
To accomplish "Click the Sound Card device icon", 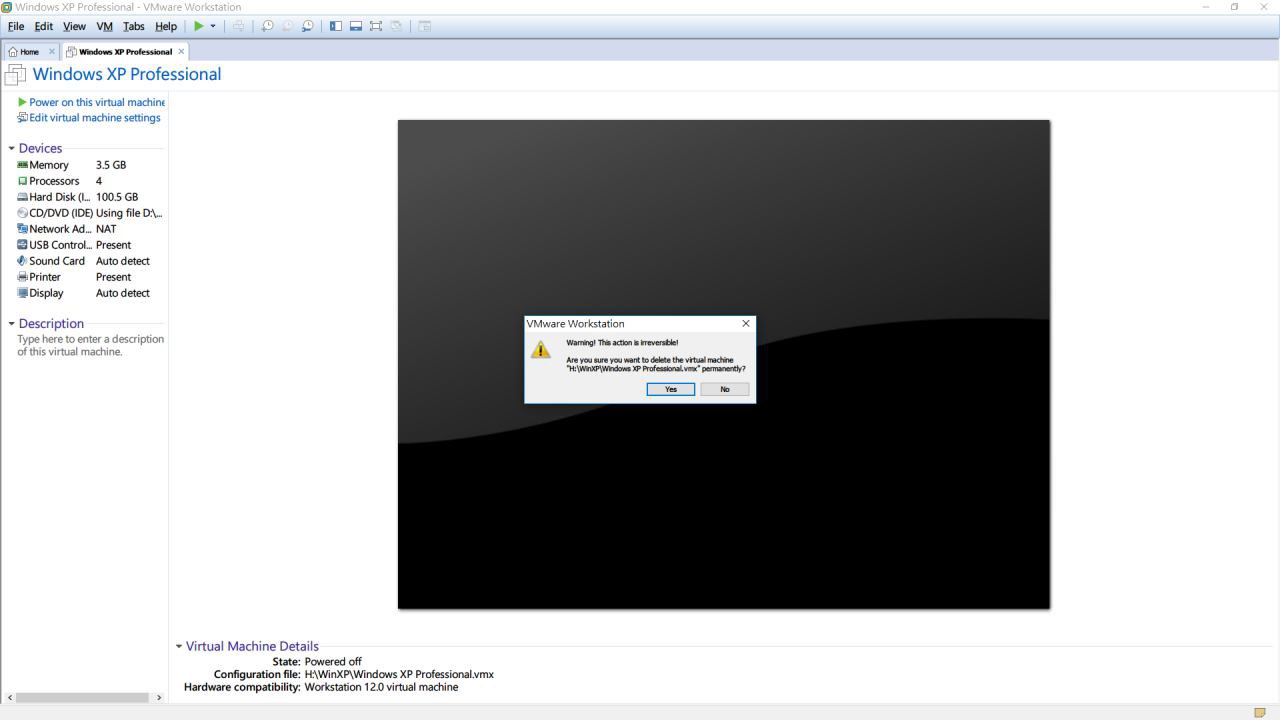I will (22, 261).
